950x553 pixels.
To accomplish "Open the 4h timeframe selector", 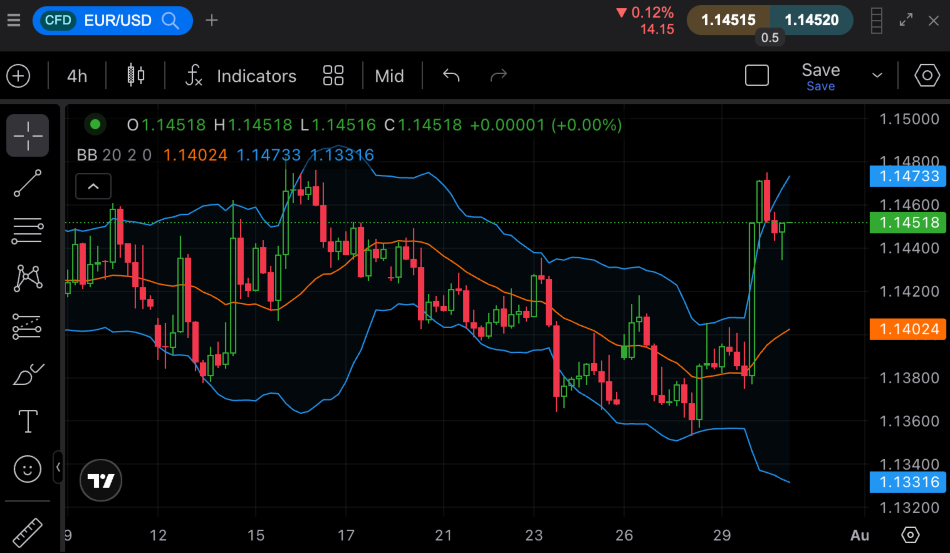I will (77, 76).
